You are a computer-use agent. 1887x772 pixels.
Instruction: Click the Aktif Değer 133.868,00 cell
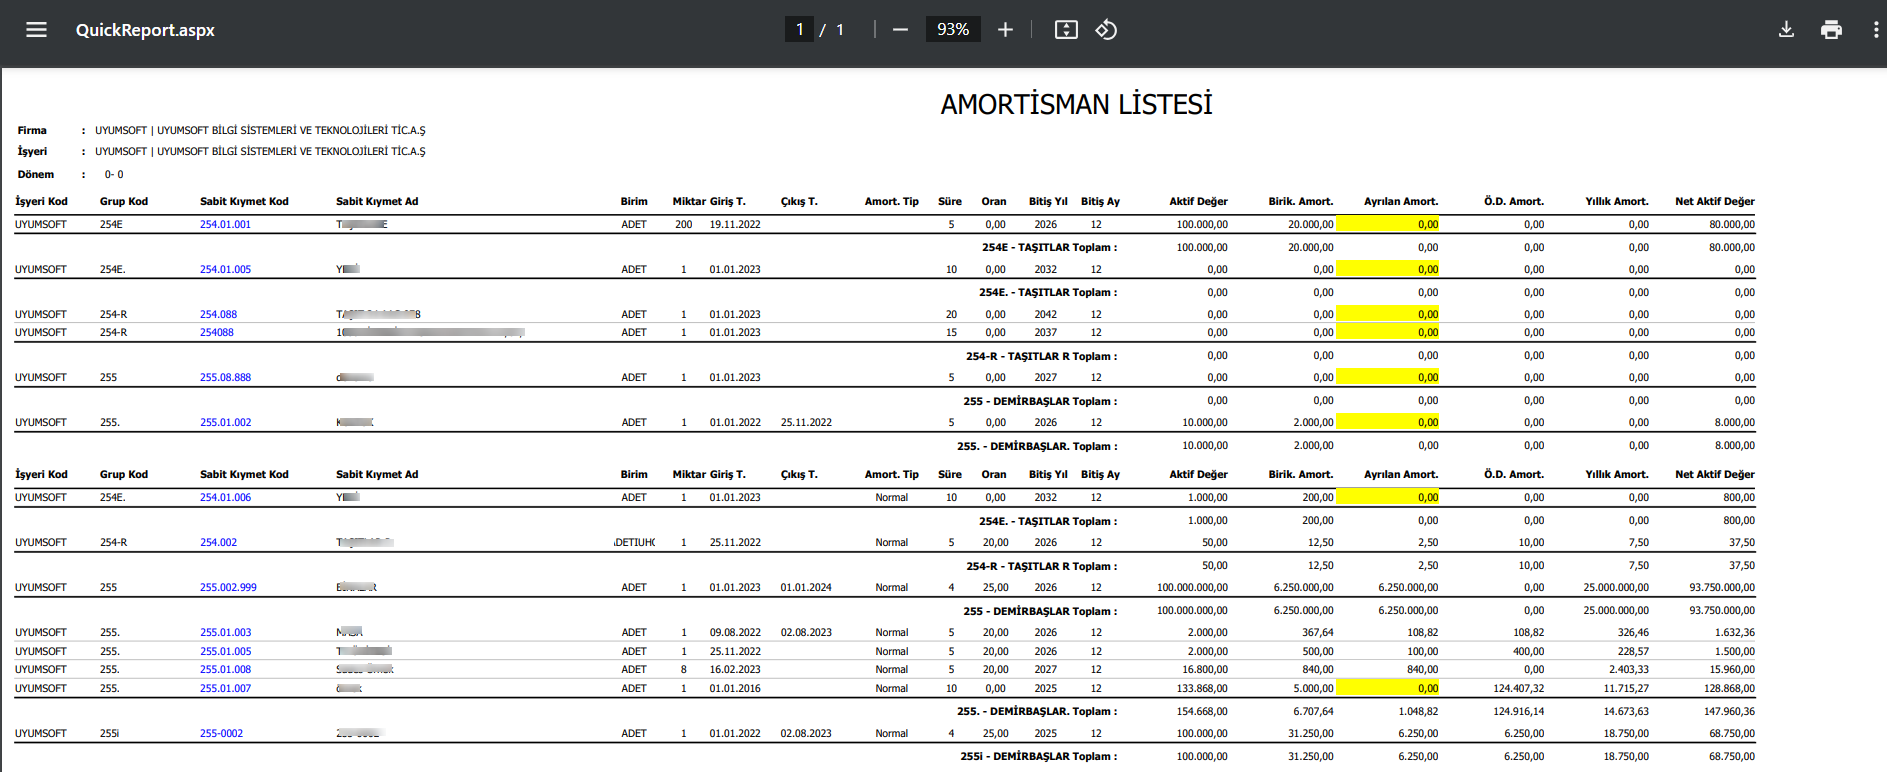point(1204,689)
